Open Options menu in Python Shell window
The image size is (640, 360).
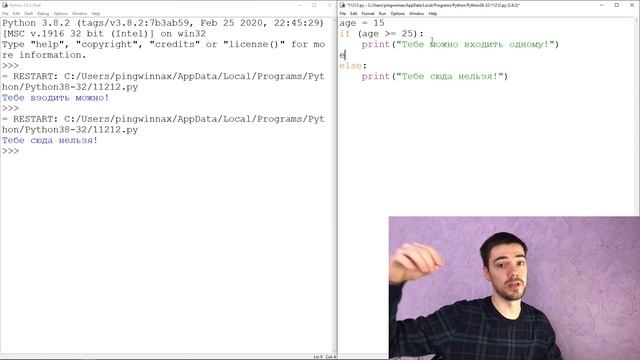[60, 13]
